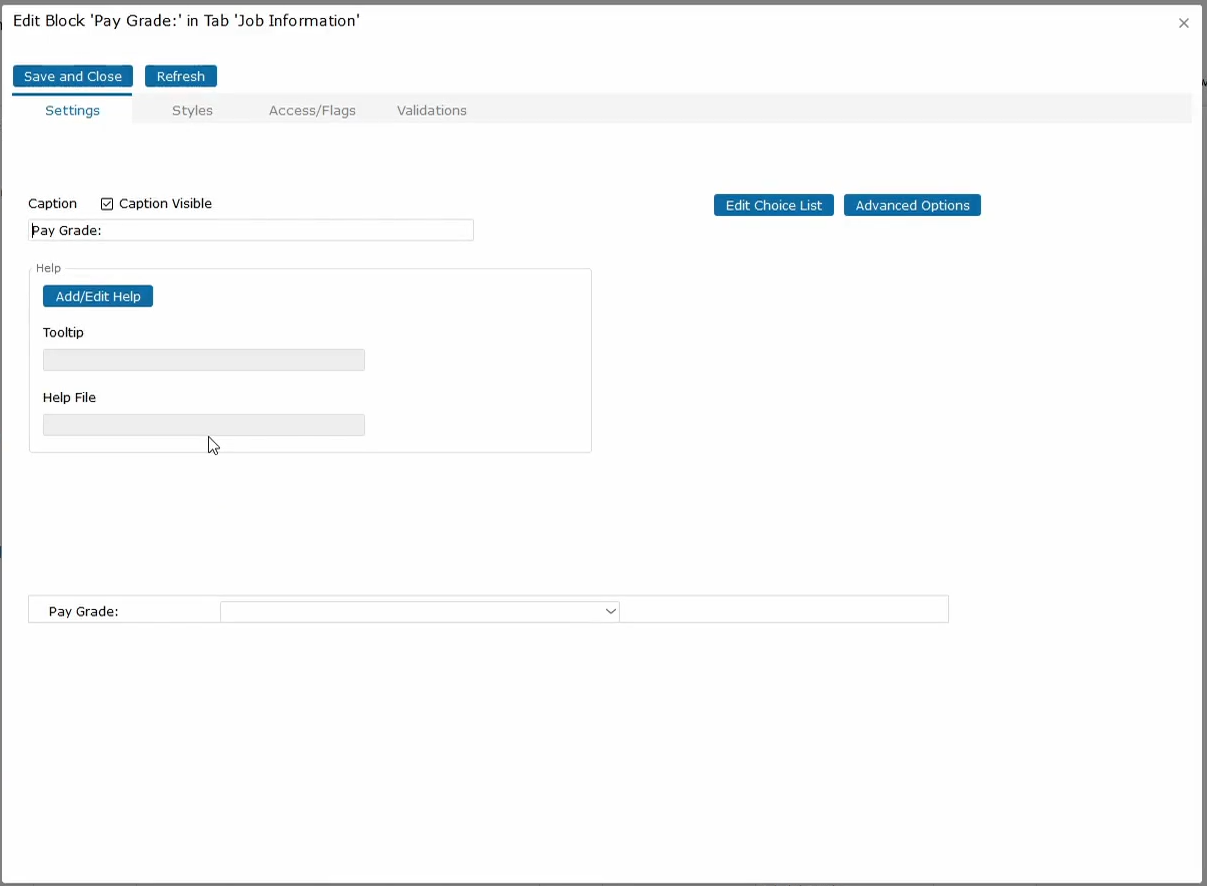The height and width of the screenshot is (886, 1207).
Task: Open the Styles tab
Action: (192, 111)
